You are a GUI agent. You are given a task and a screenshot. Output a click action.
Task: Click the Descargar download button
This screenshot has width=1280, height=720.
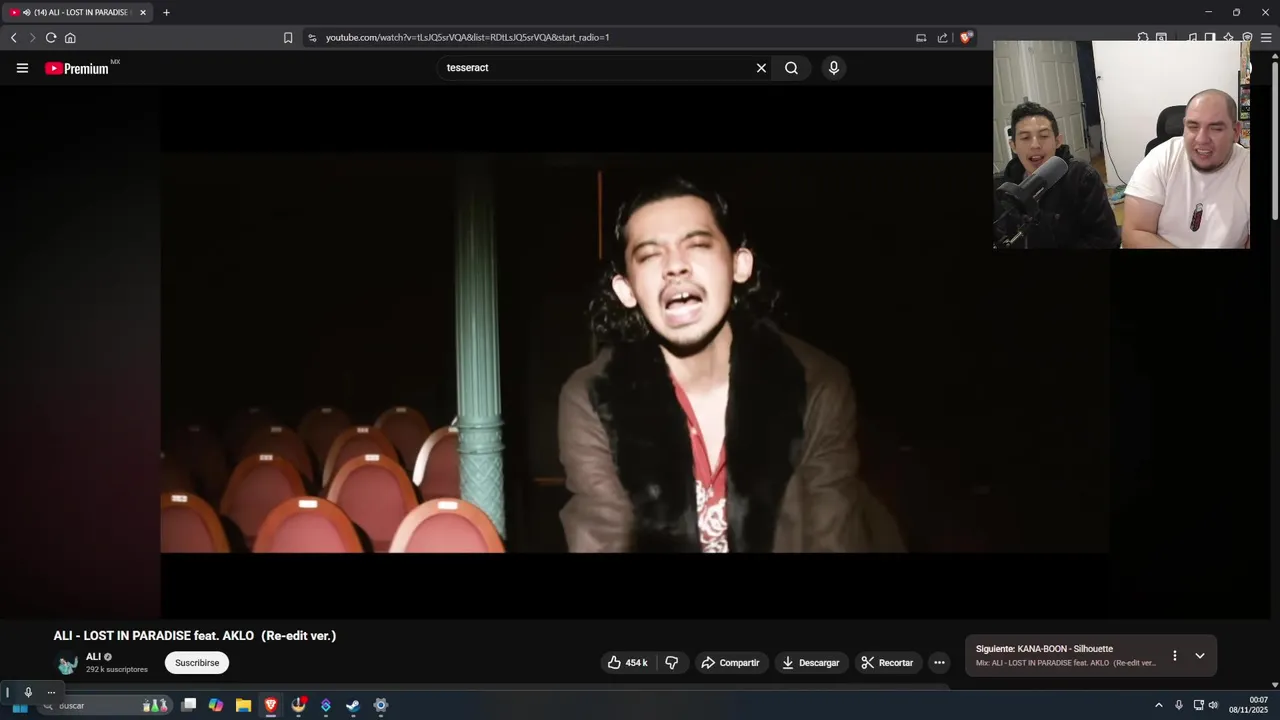(x=811, y=663)
